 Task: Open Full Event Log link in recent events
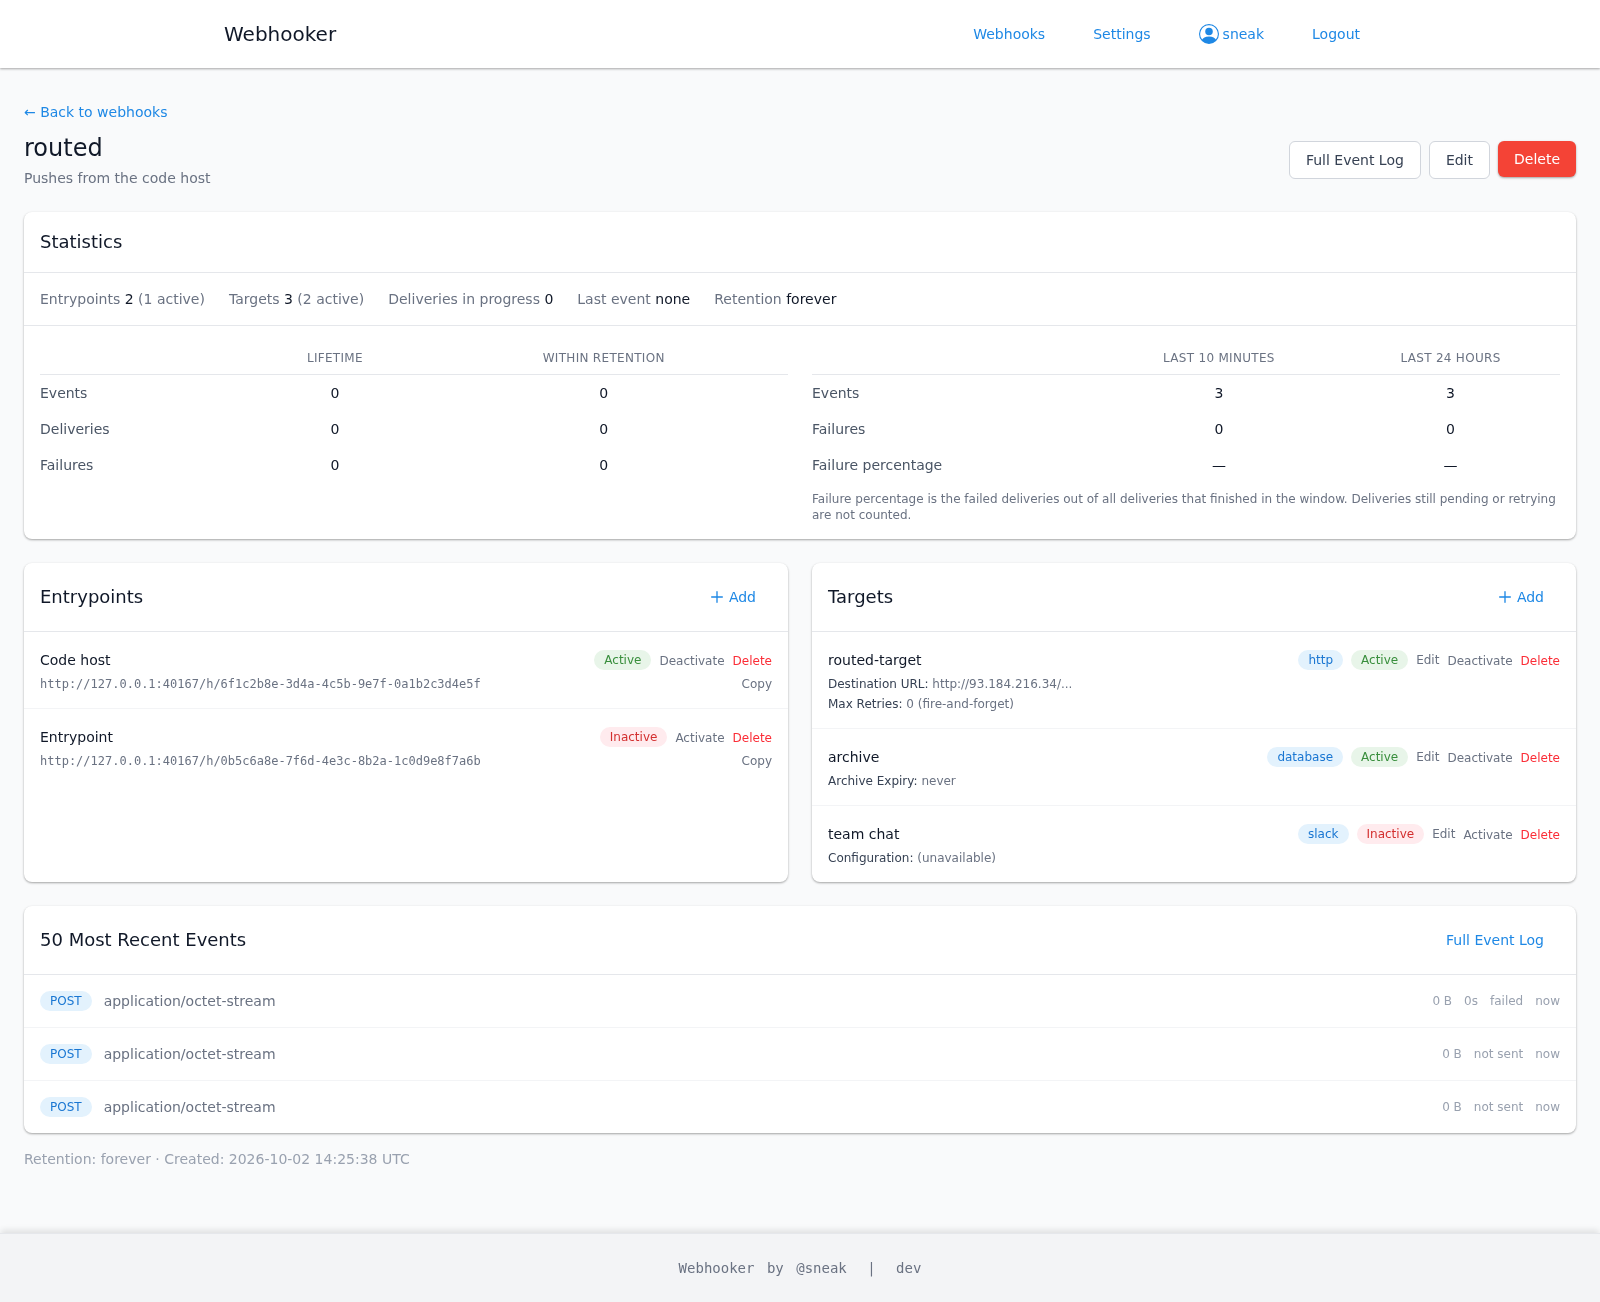click(x=1494, y=940)
